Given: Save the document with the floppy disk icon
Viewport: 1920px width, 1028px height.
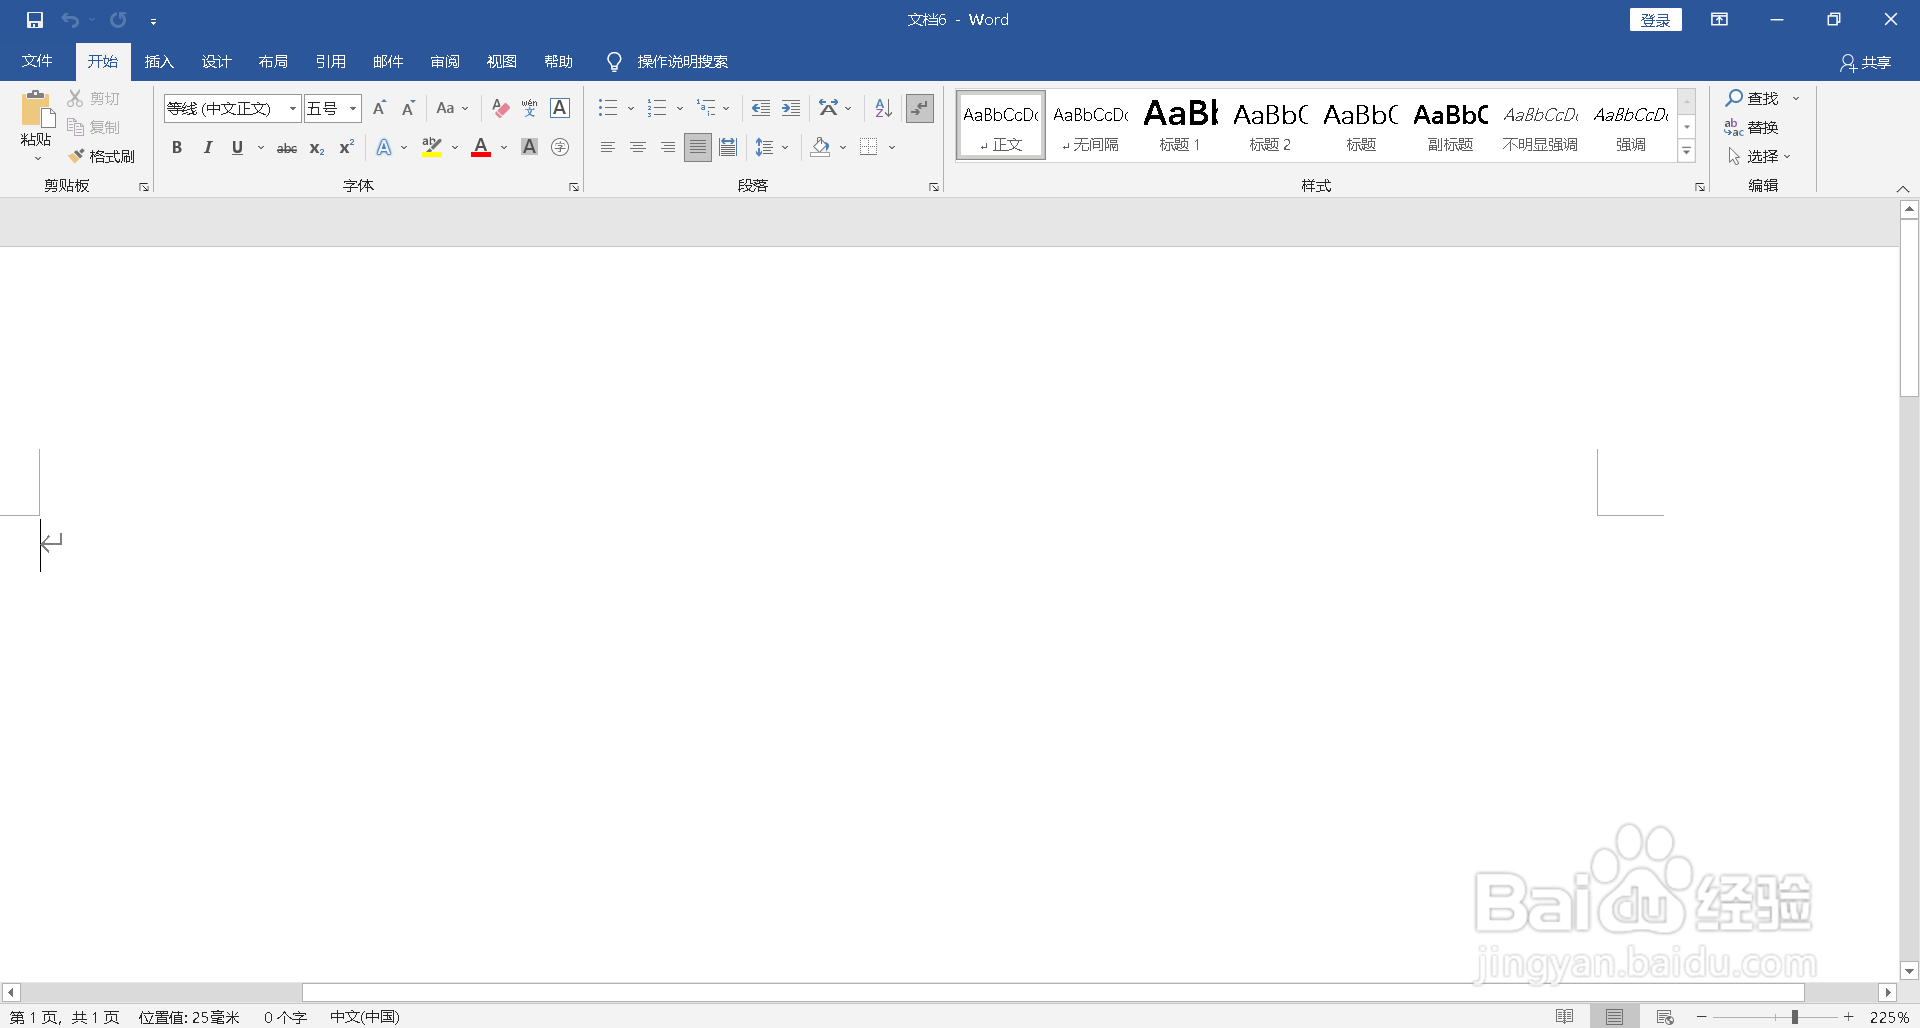Looking at the screenshot, I should pyautogui.click(x=35, y=20).
